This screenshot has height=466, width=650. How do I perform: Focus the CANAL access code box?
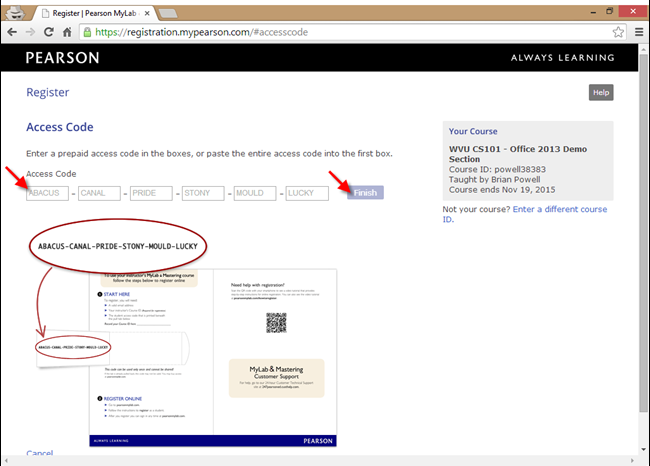point(99,193)
